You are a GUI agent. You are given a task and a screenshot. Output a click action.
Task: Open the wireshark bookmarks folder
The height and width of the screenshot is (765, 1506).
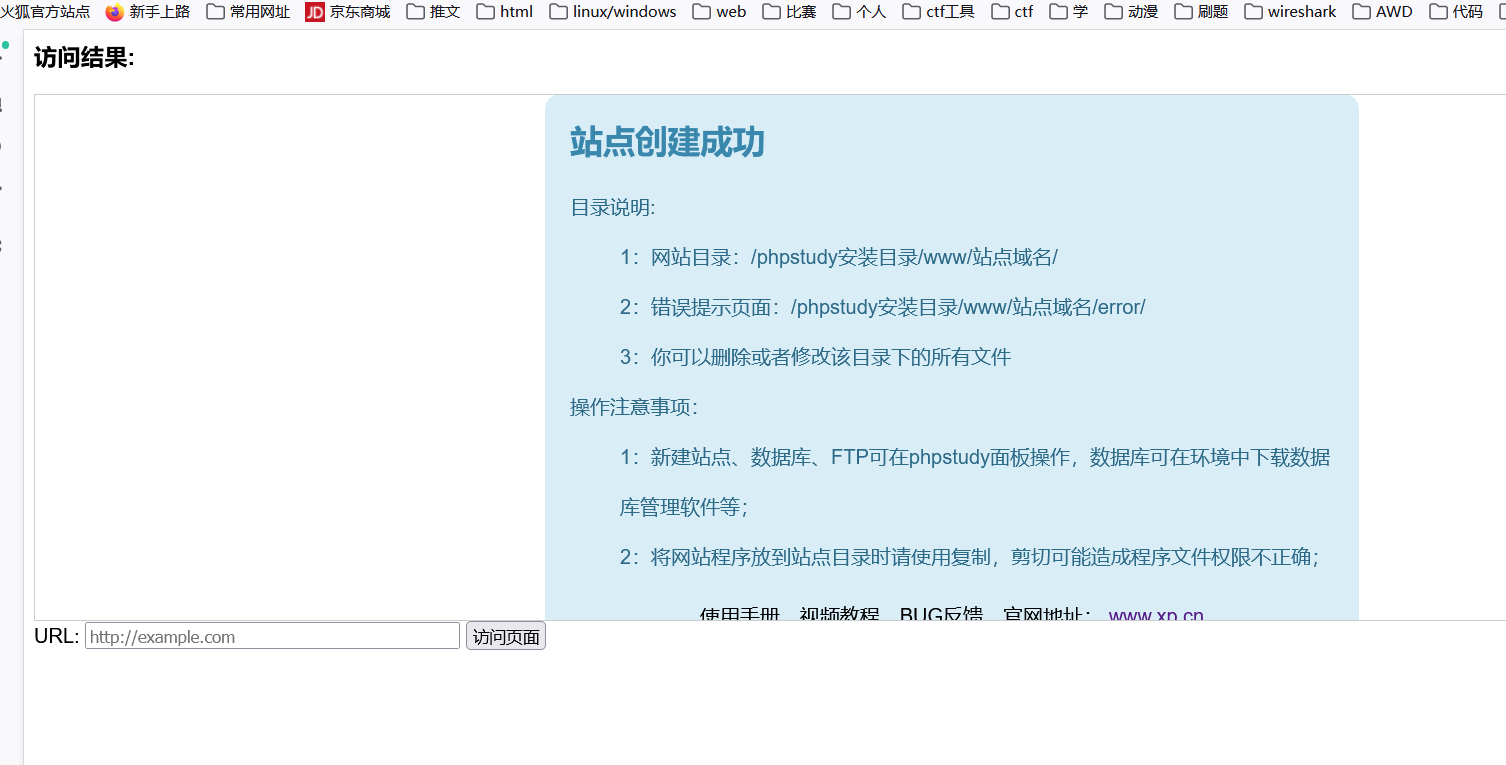tap(1290, 12)
